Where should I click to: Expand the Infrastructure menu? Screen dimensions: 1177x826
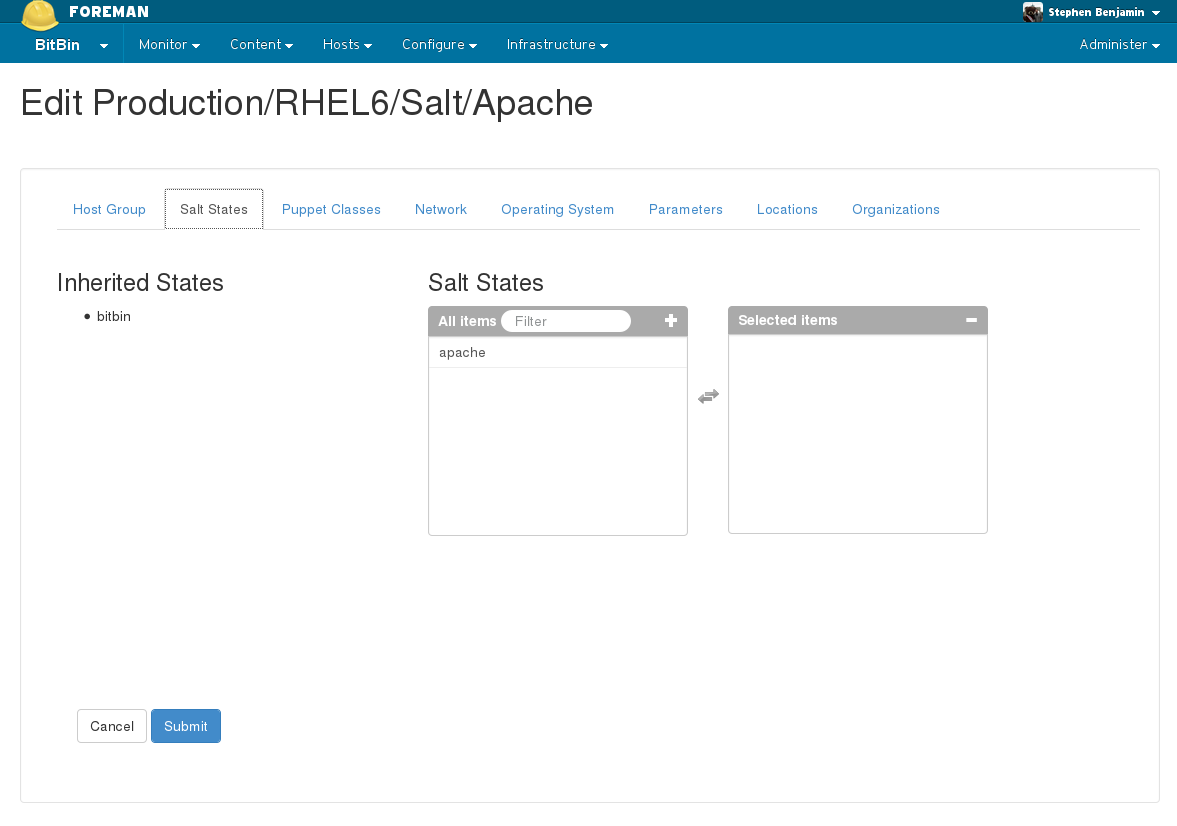557,45
